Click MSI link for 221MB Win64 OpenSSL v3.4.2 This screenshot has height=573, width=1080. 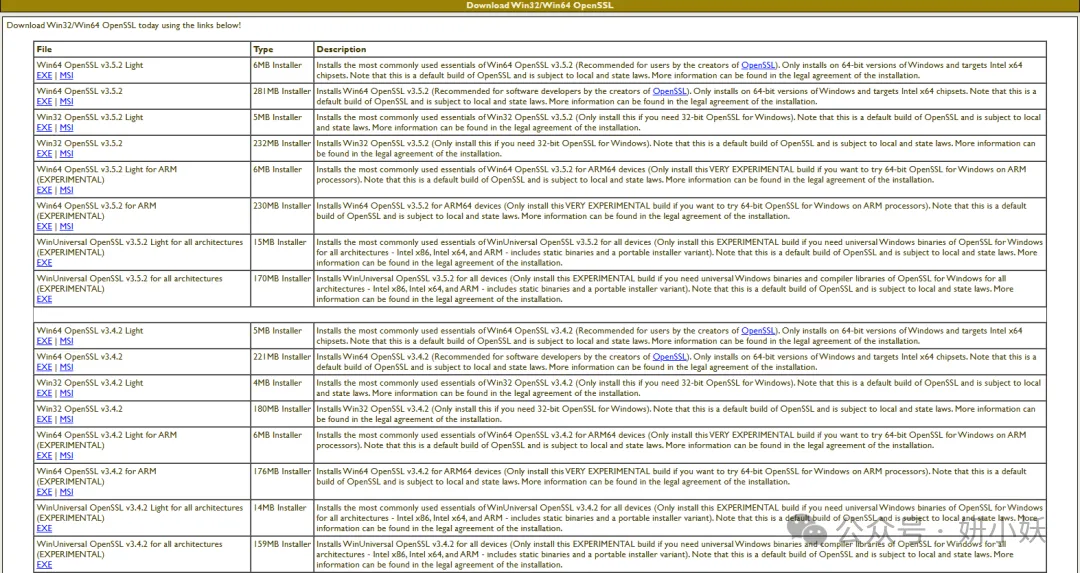tap(66, 367)
